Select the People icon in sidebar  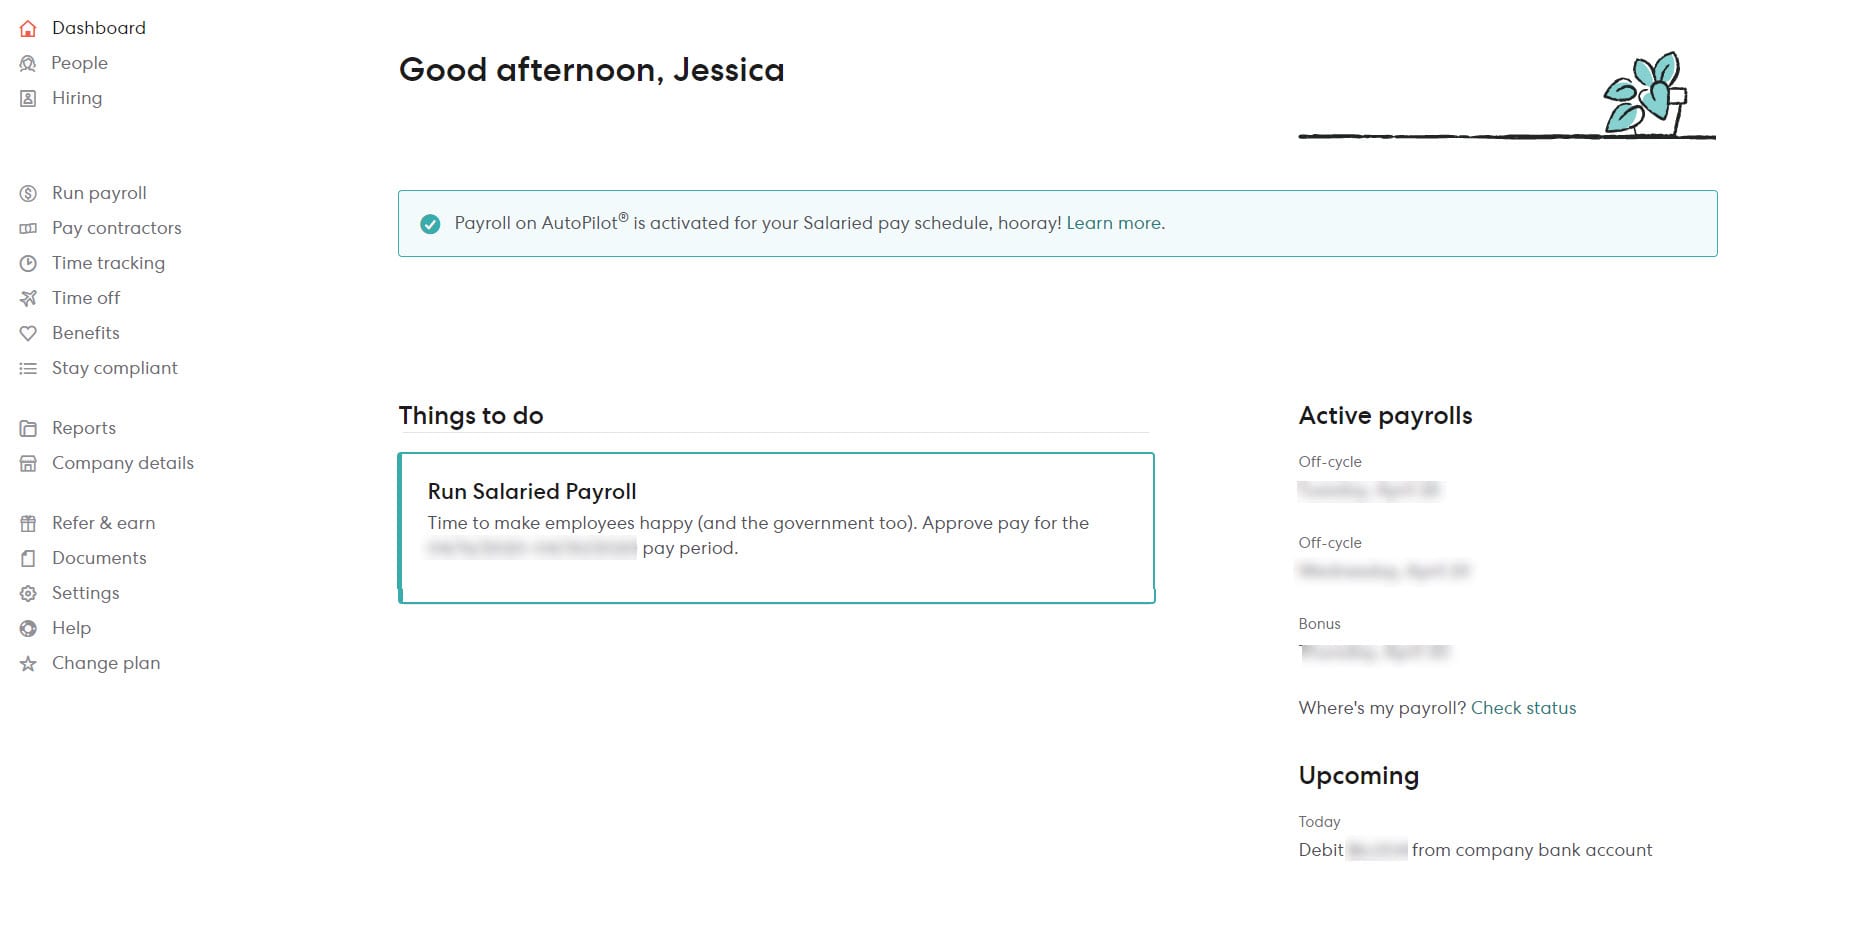pos(27,62)
